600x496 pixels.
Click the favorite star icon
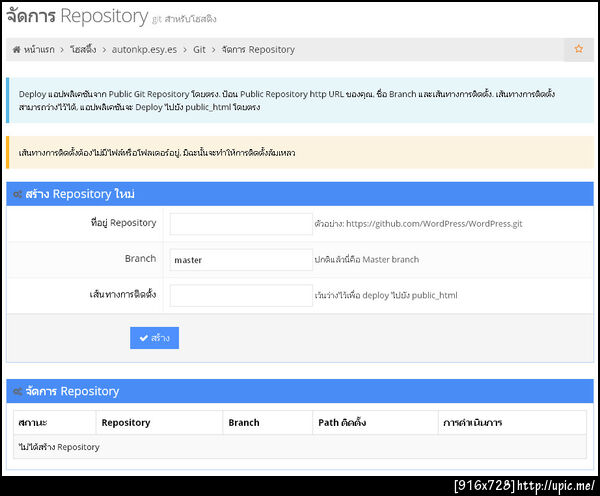pos(578,49)
